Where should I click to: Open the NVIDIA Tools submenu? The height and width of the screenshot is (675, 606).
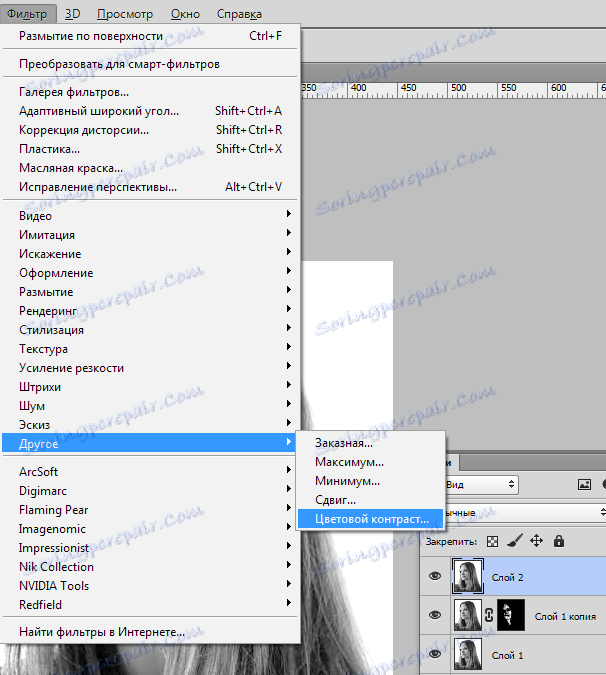[149, 585]
